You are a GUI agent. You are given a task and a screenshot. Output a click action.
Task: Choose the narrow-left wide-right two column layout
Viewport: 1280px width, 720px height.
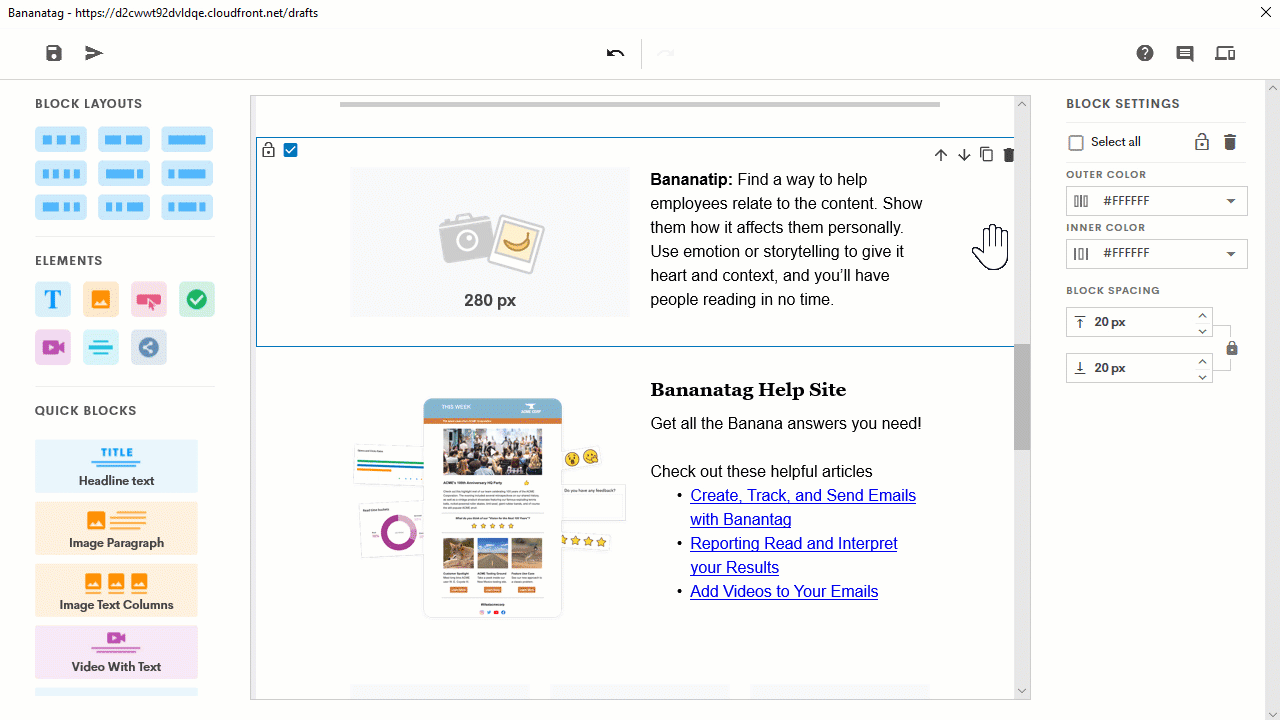[187, 173]
